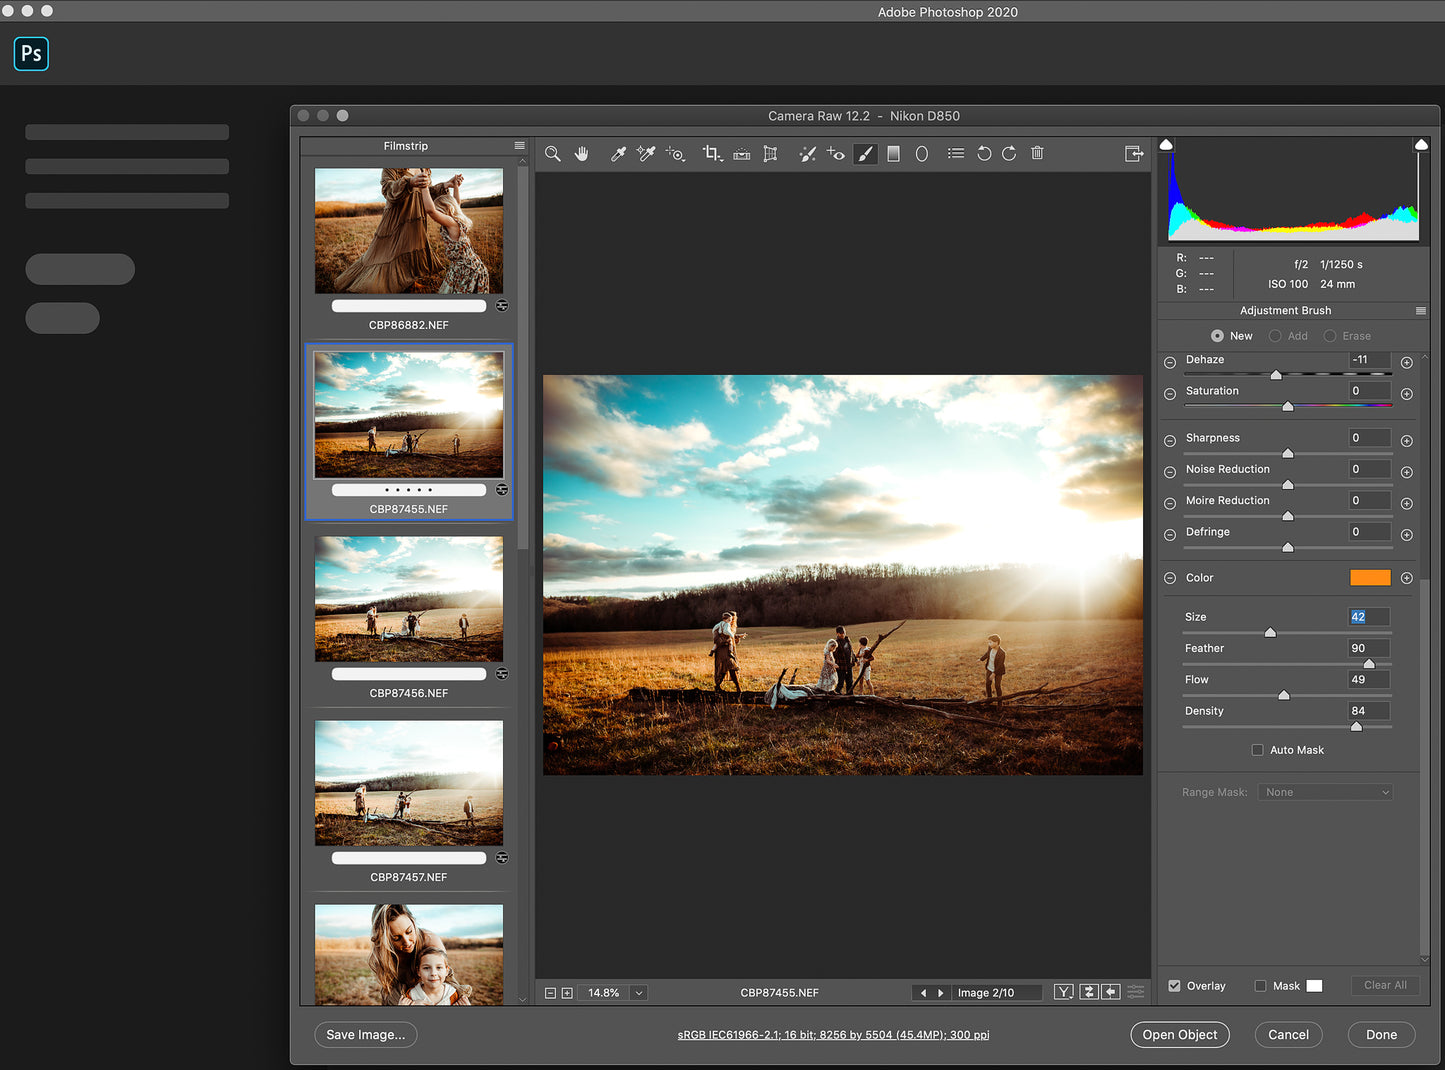Image resolution: width=1445 pixels, height=1070 pixels.
Task: Open the Filmstrip panel menu
Action: coord(519,145)
